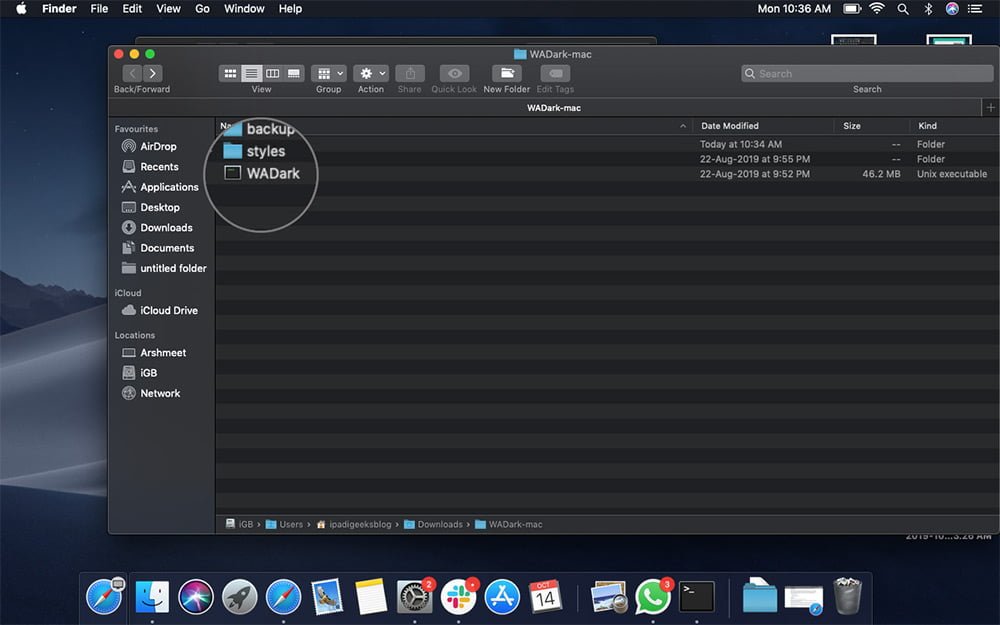The height and width of the screenshot is (625, 1000).
Task: Toggle the Name column sort chevron
Action: tap(683, 126)
